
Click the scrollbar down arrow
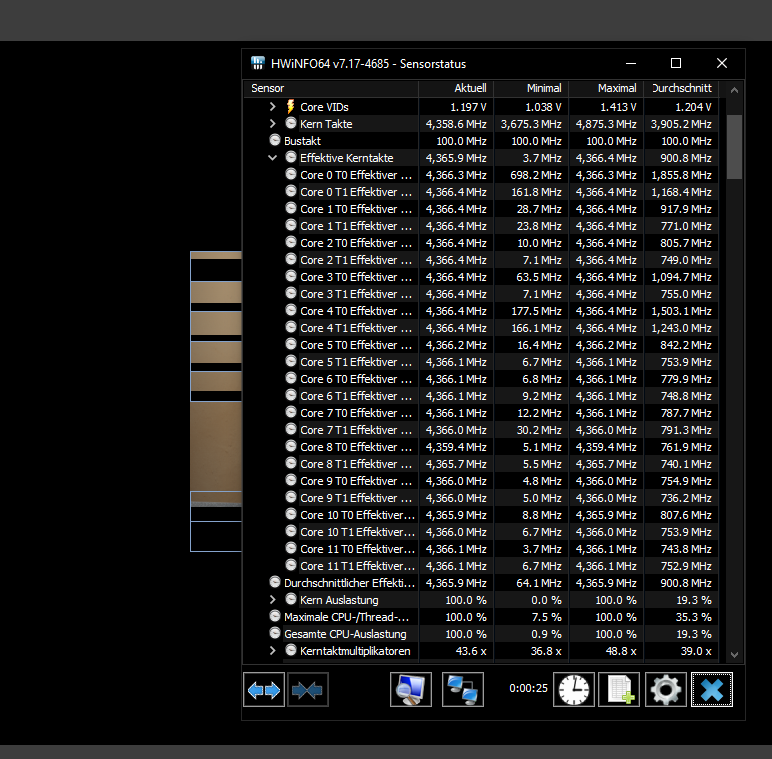[x=734, y=655]
